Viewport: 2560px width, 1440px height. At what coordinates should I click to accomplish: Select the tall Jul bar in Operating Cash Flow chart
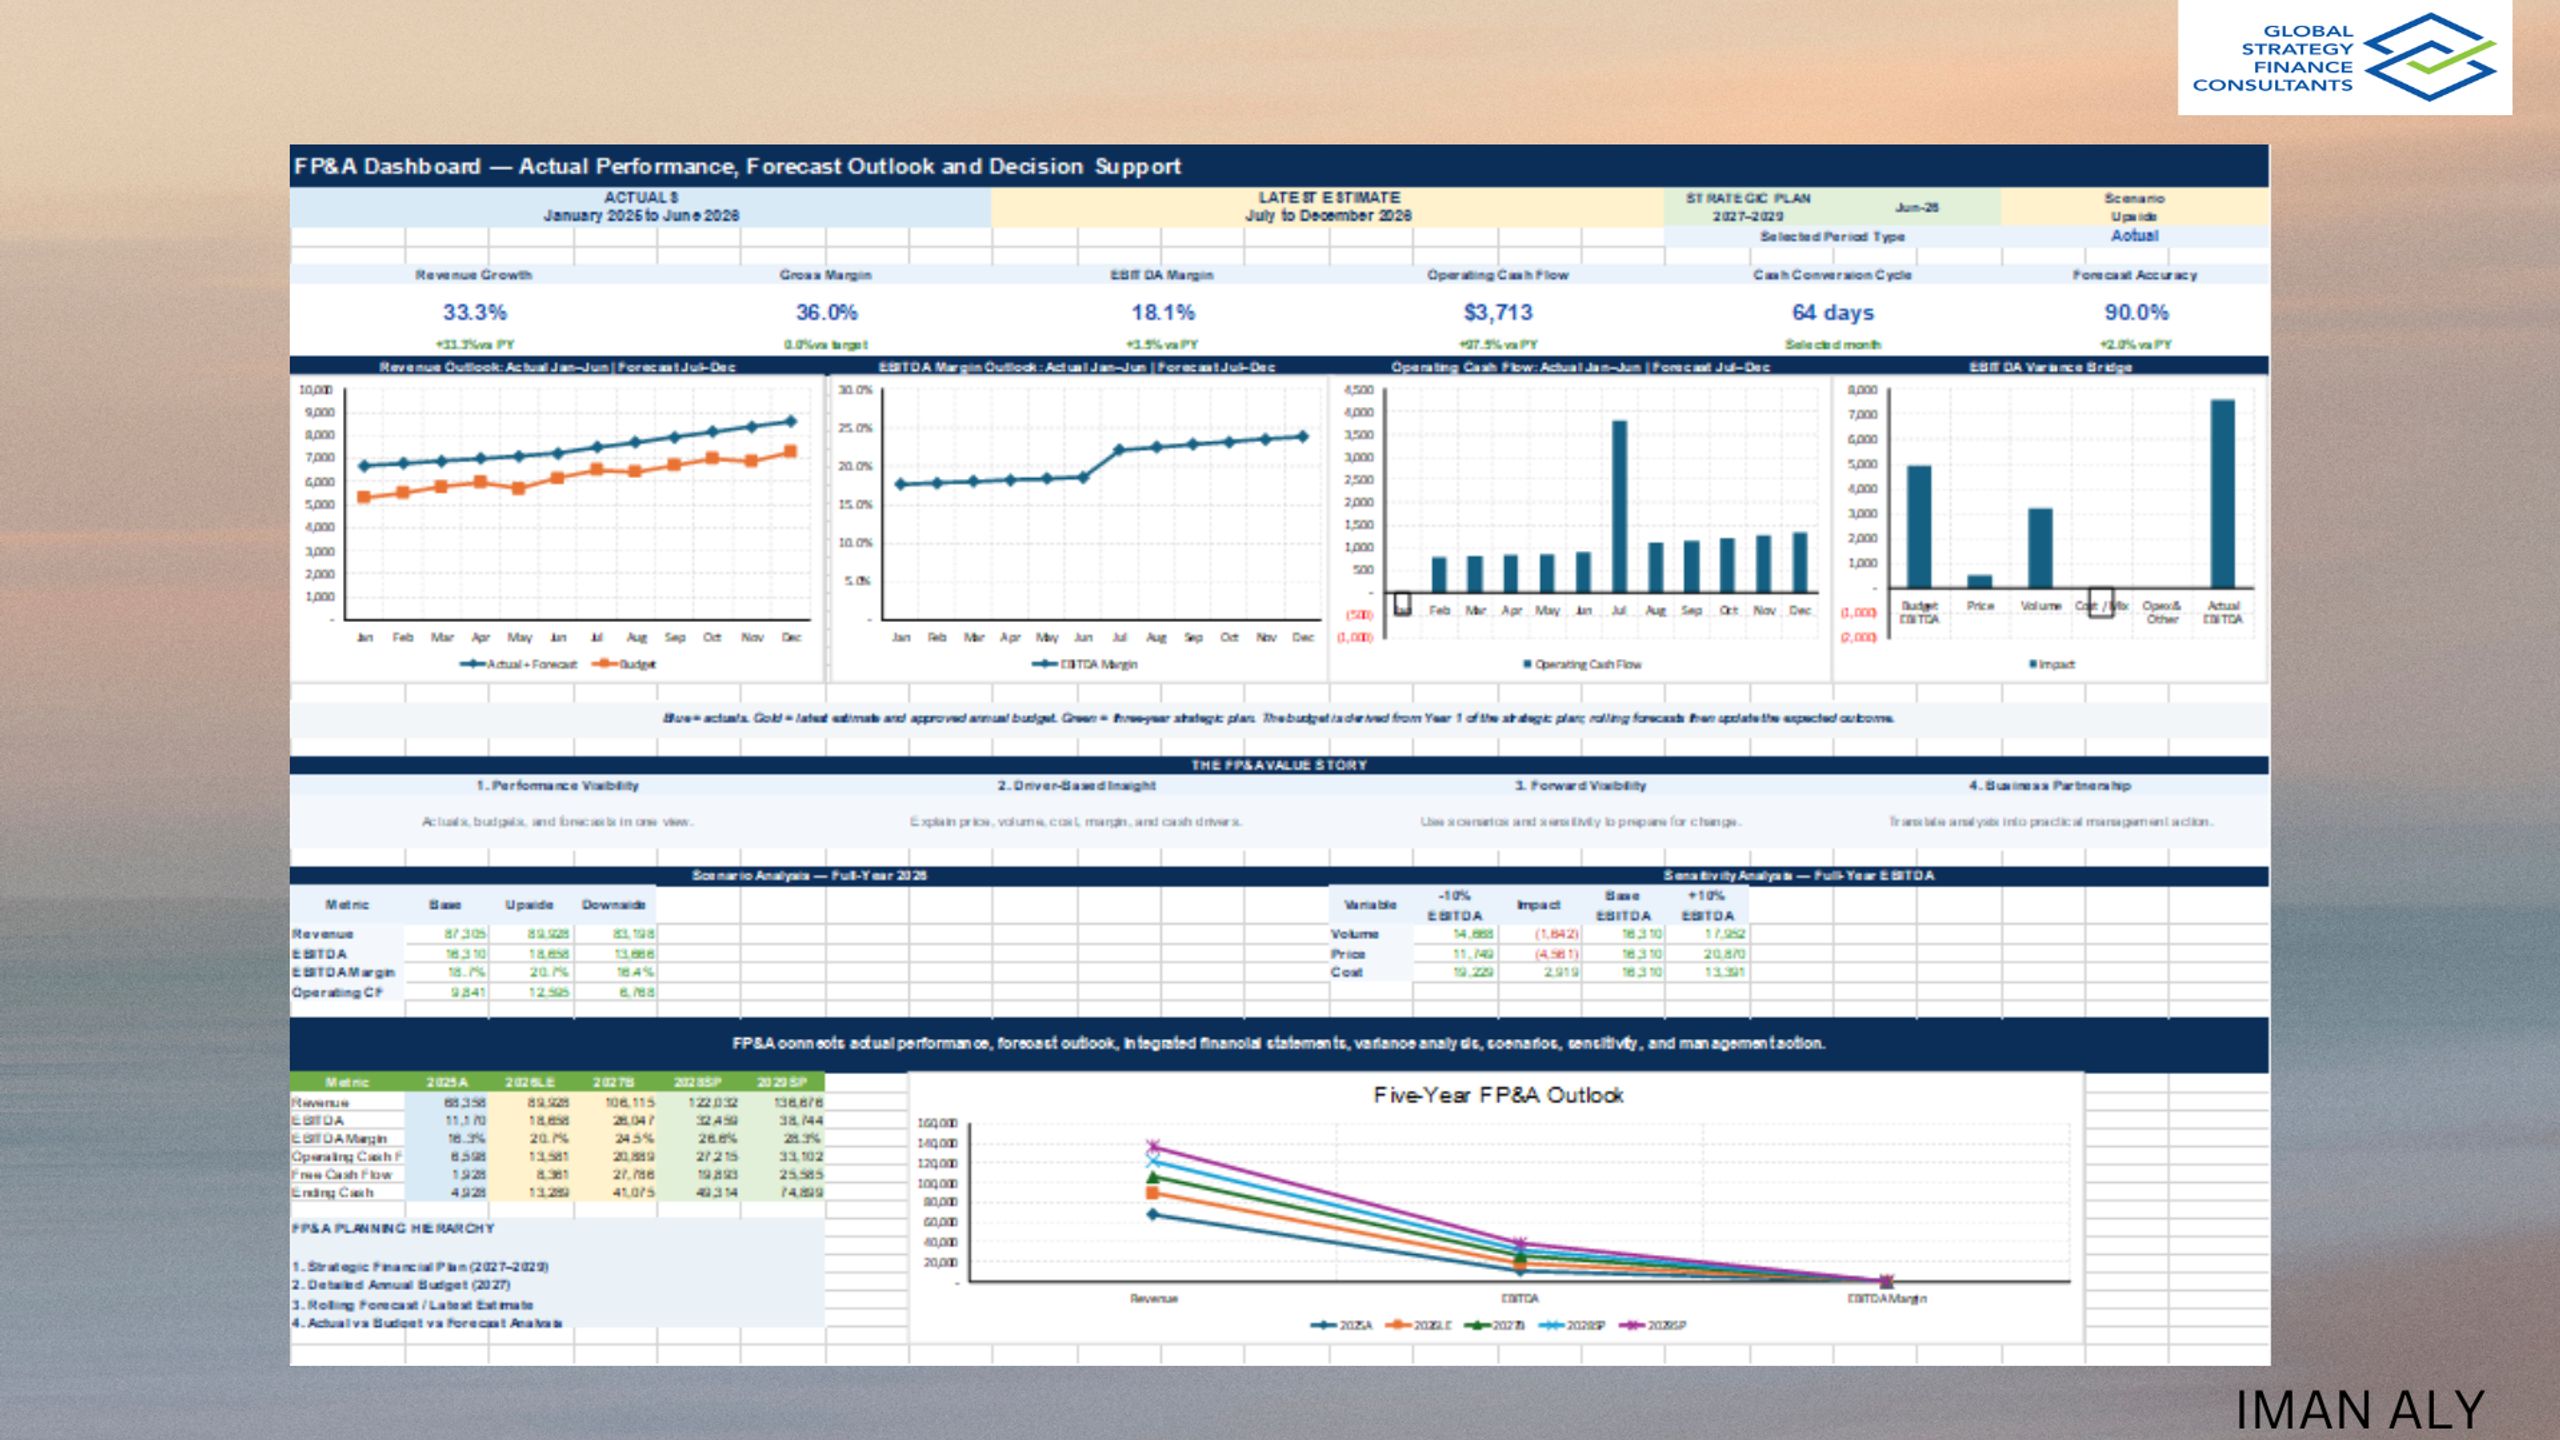pyautogui.click(x=1619, y=506)
